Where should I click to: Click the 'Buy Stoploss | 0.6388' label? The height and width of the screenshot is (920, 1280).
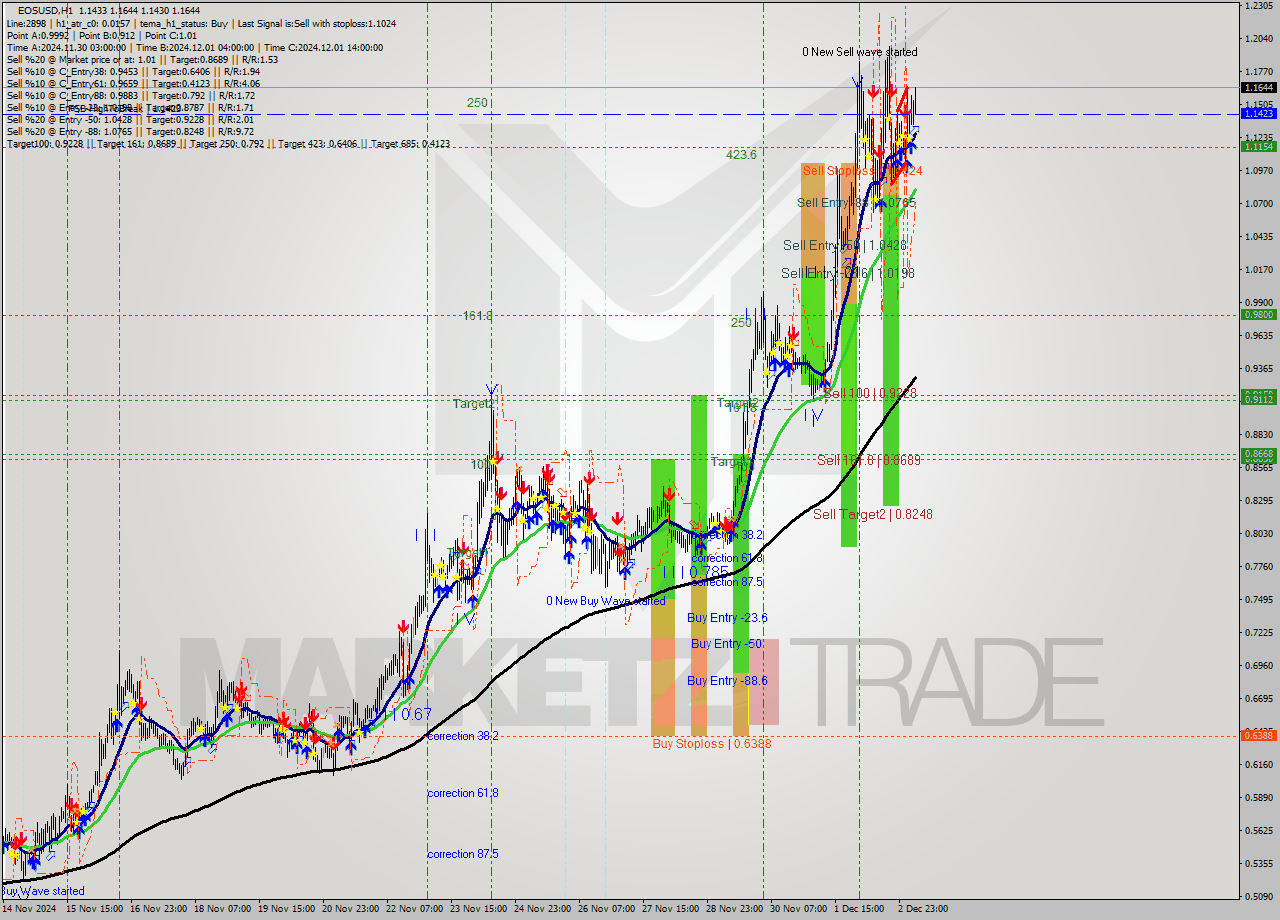(x=712, y=743)
